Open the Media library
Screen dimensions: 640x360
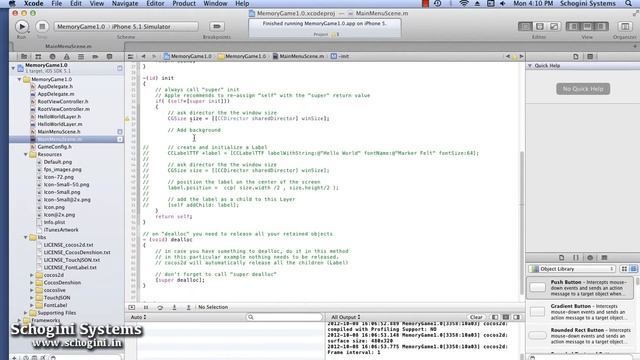(604, 258)
